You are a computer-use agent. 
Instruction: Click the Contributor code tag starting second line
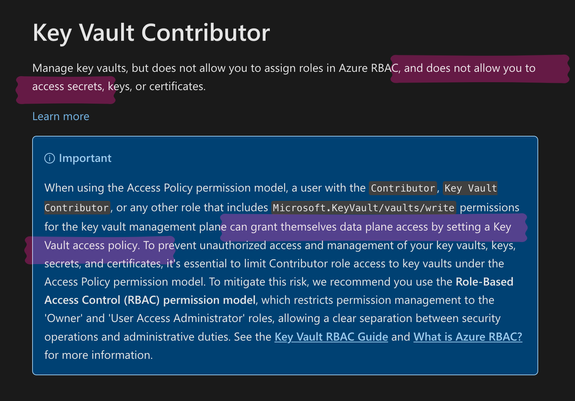(77, 207)
